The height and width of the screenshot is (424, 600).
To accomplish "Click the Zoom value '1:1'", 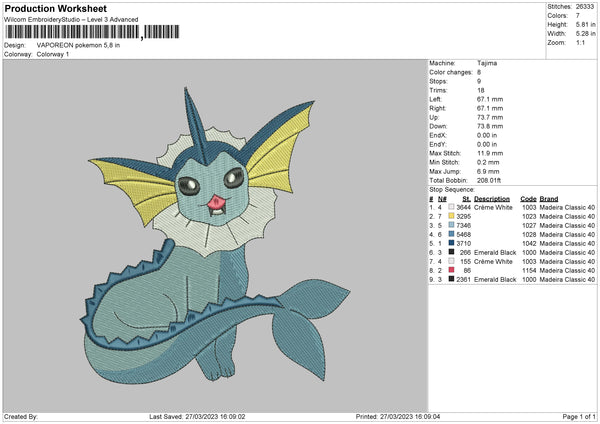I will point(580,42).
